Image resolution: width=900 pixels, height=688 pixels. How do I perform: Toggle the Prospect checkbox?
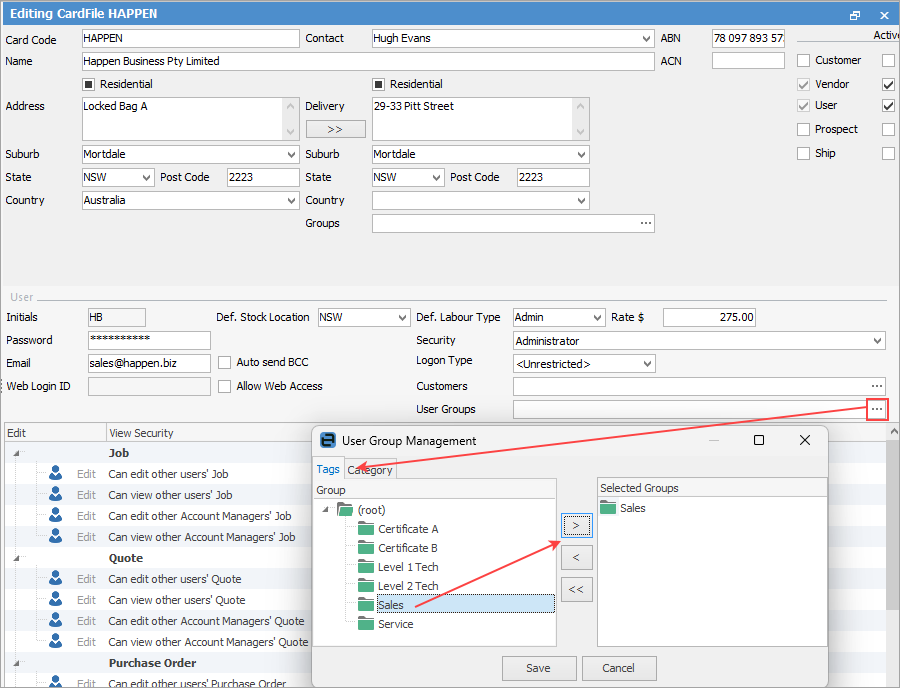point(803,129)
